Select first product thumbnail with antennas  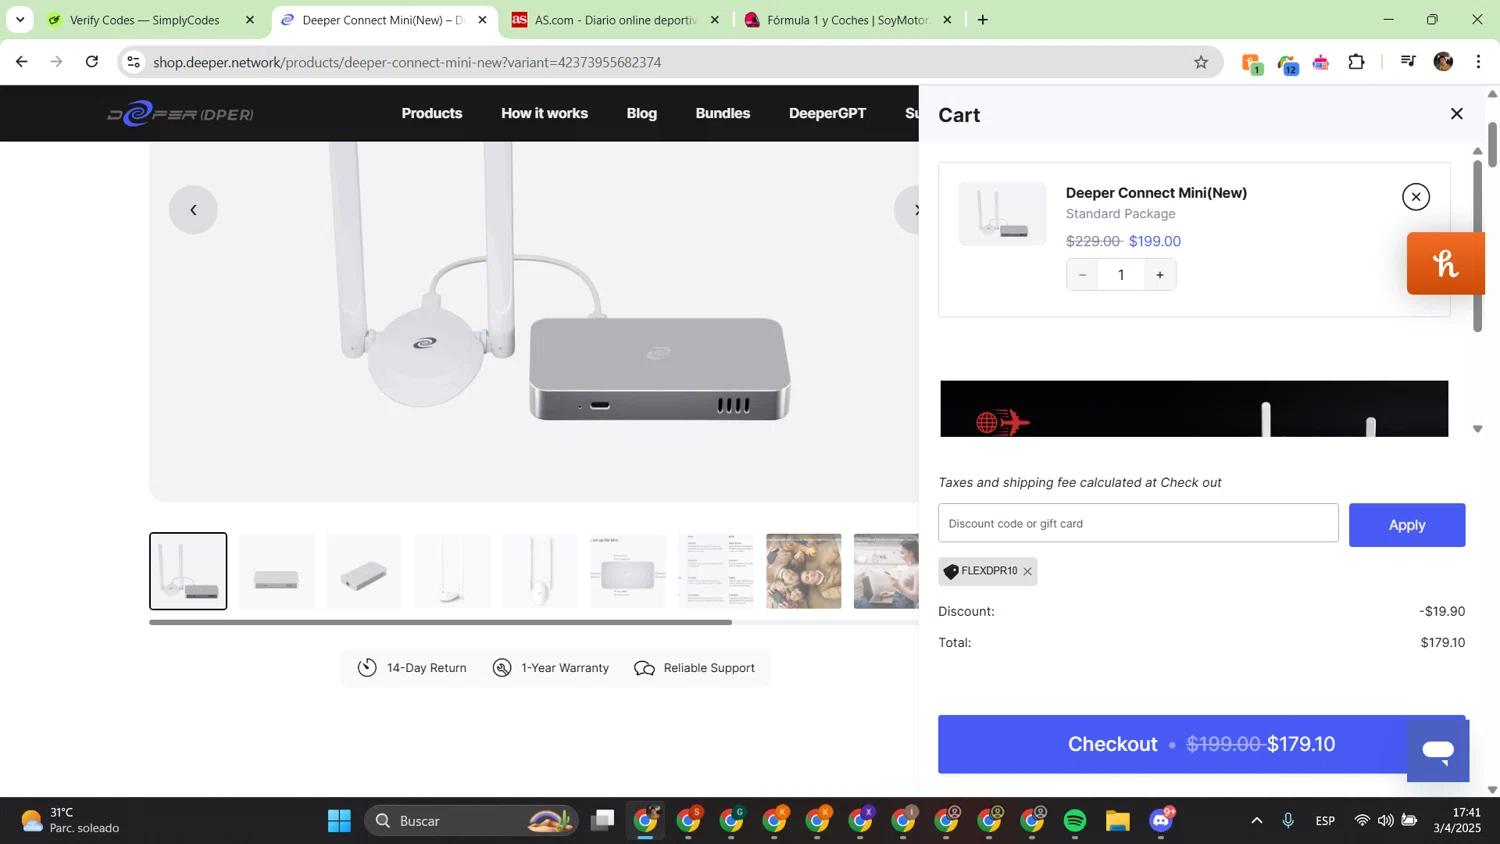pyautogui.click(x=188, y=571)
